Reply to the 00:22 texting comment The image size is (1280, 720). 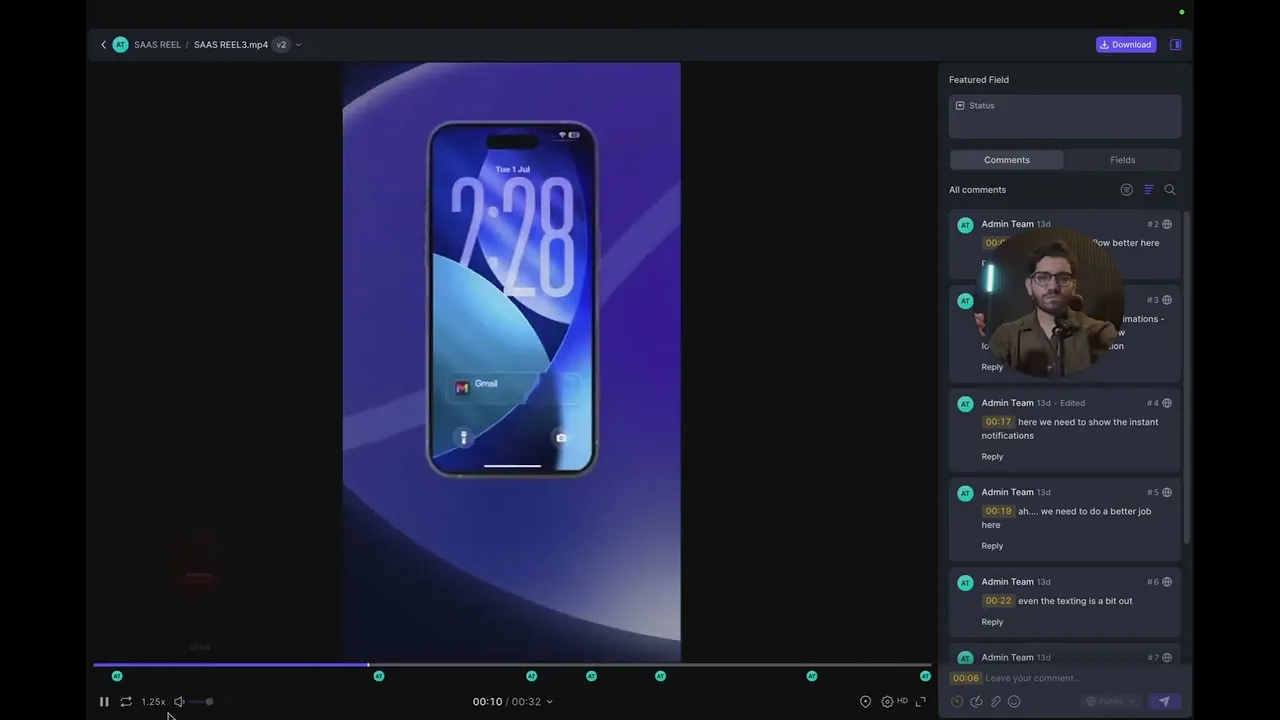point(992,622)
